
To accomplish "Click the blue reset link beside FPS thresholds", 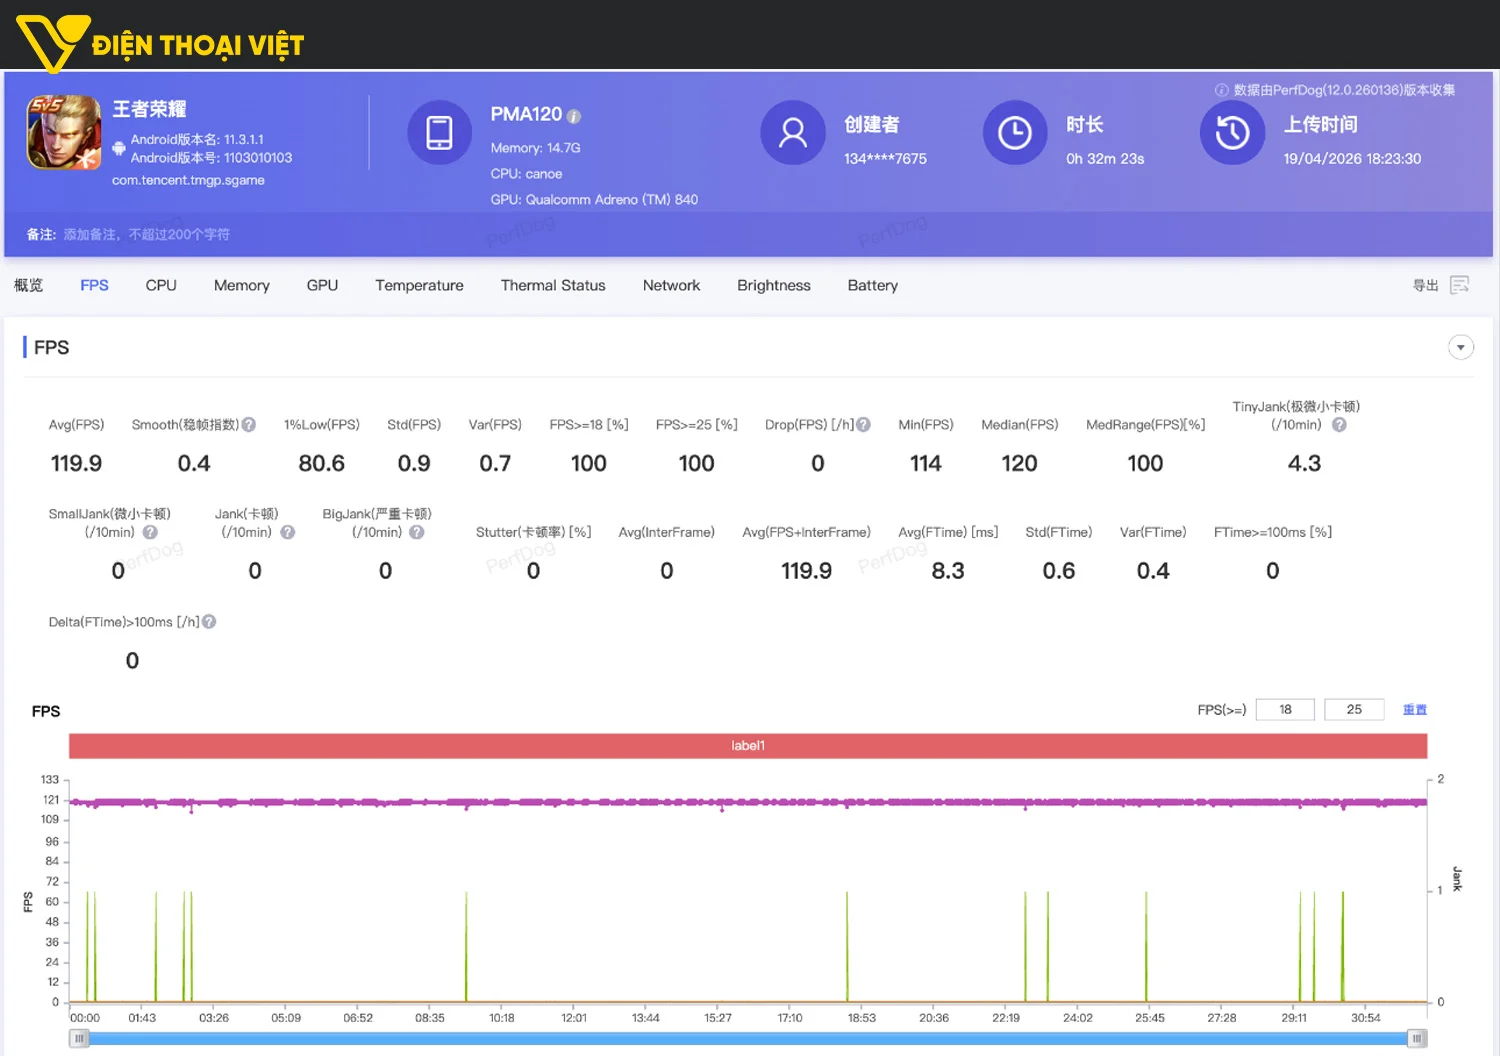I will point(1414,710).
